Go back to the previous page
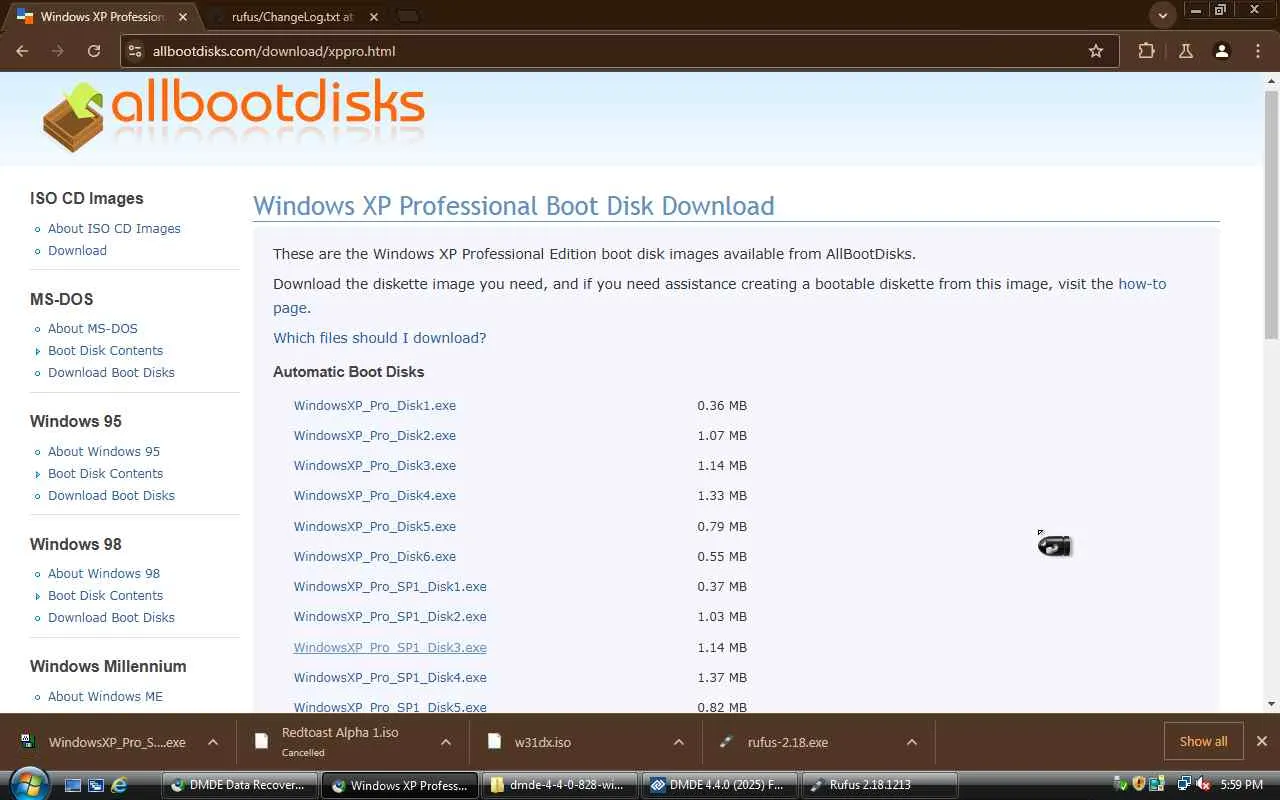Viewport: 1280px width, 800px height. coord(22,51)
